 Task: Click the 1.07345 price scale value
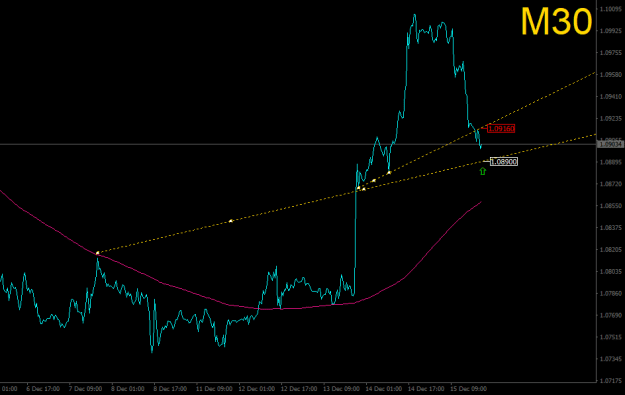611,359
